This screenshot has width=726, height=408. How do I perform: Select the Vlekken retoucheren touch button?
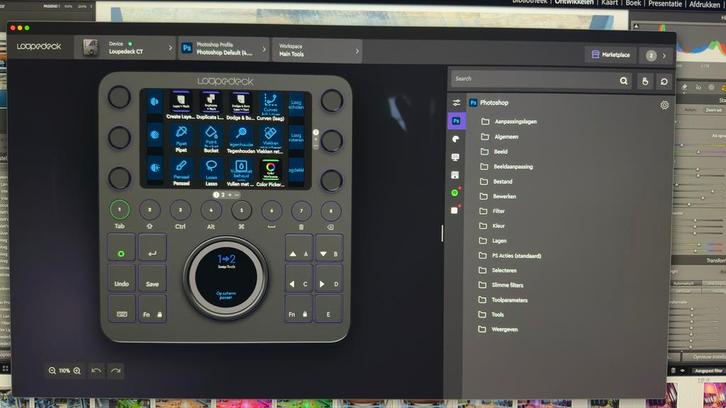click(x=270, y=138)
